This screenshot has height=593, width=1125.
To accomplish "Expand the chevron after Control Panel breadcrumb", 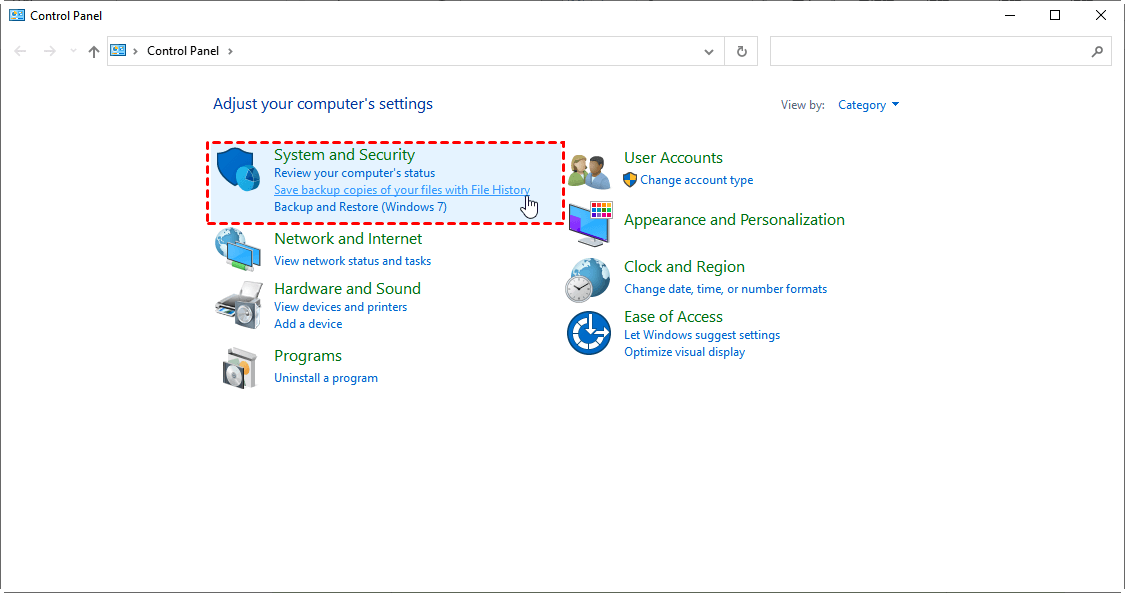I will [230, 51].
